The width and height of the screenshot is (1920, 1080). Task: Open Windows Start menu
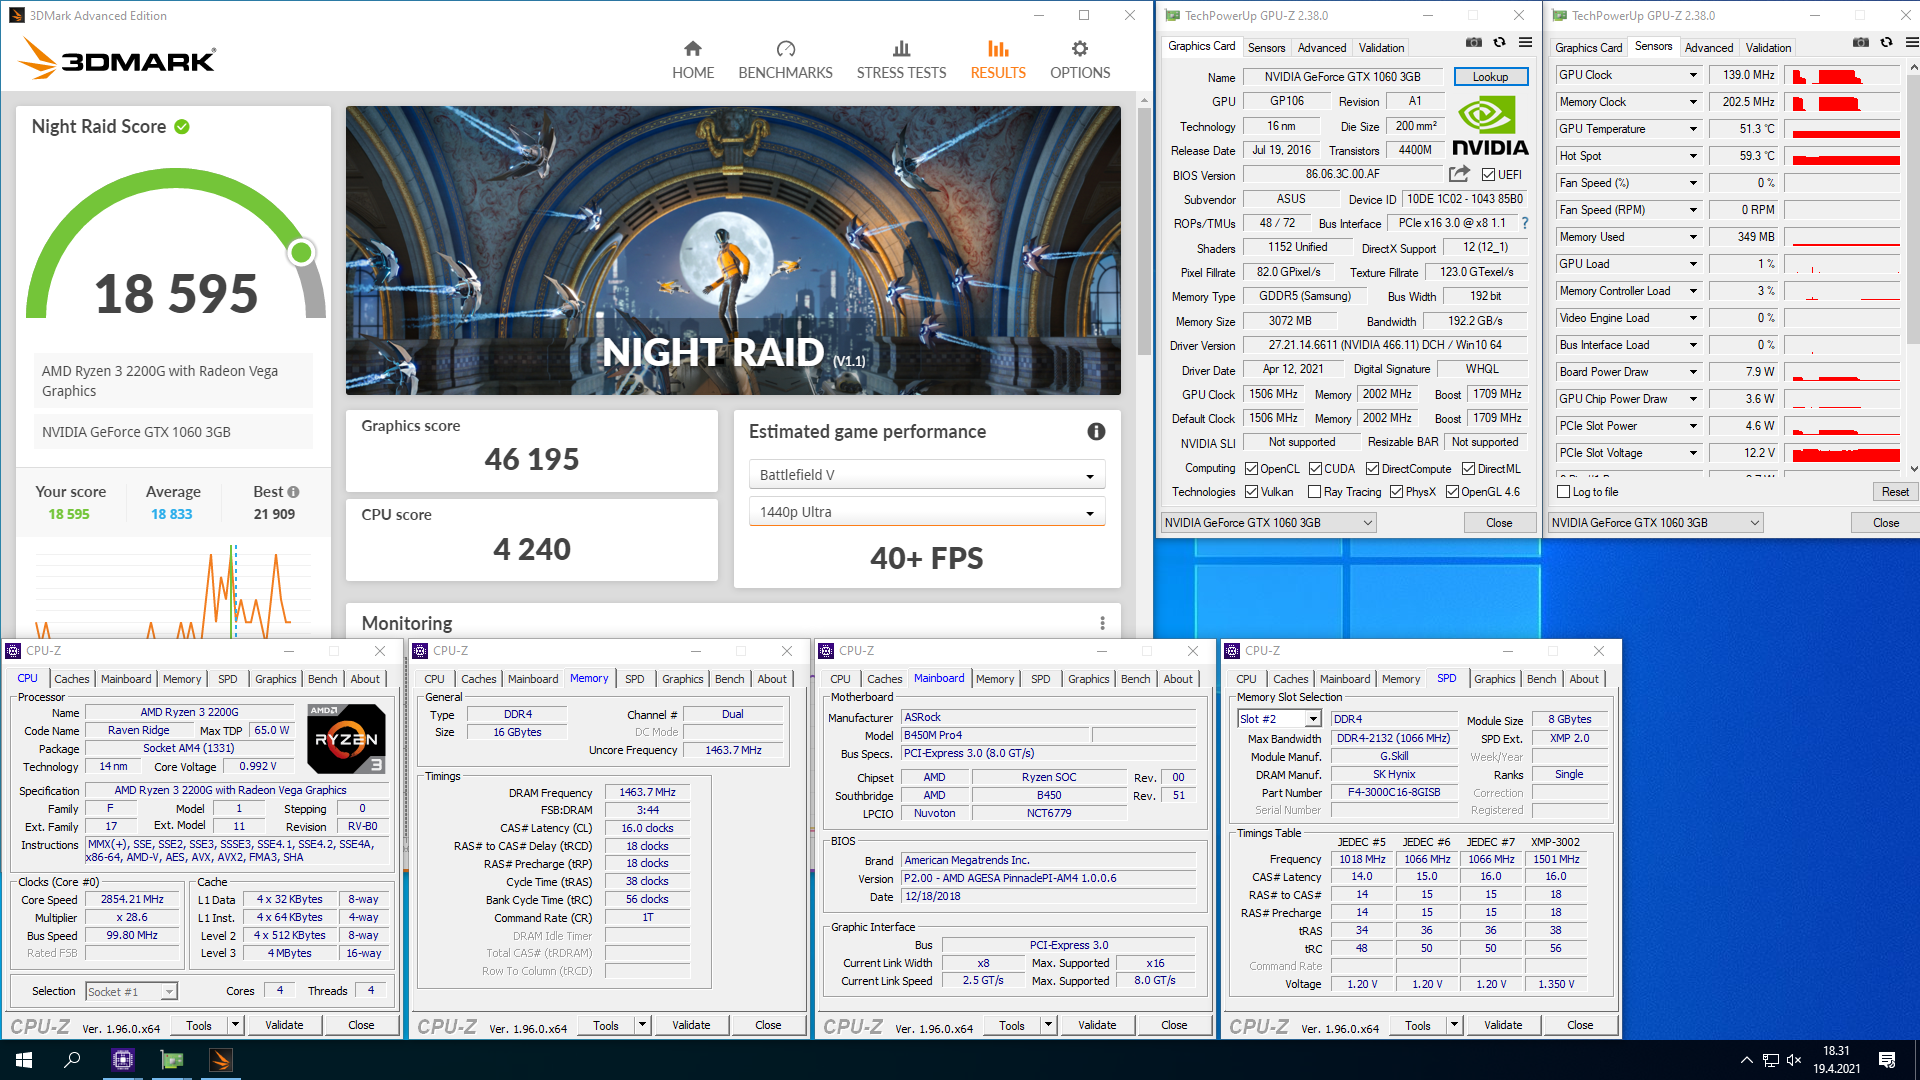24,1060
